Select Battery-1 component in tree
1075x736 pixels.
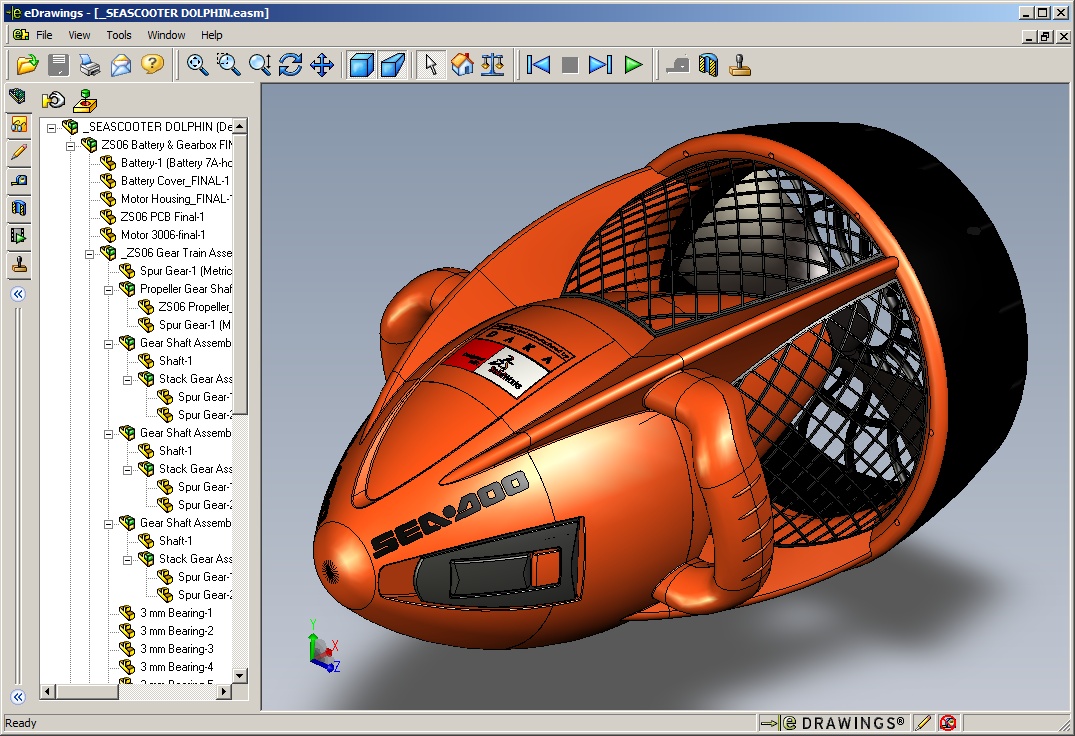tap(165, 162)
